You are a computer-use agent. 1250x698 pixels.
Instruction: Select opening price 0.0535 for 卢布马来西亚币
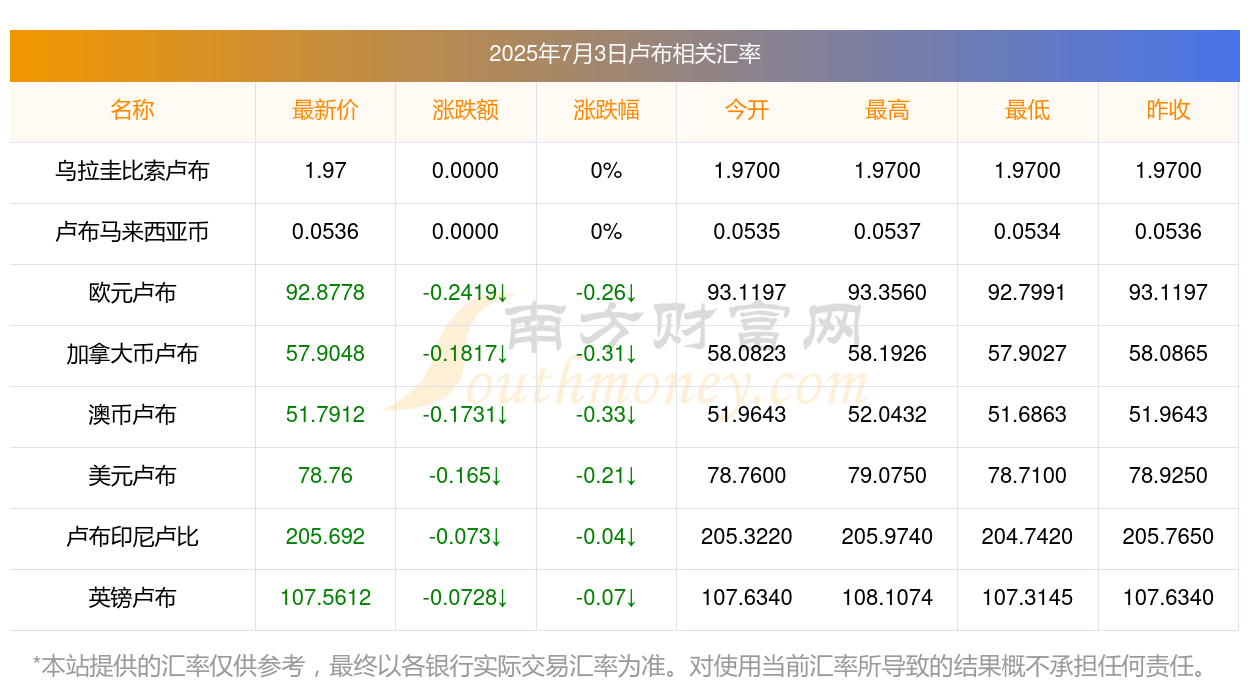pyautogui.click(x=747, y=232)
